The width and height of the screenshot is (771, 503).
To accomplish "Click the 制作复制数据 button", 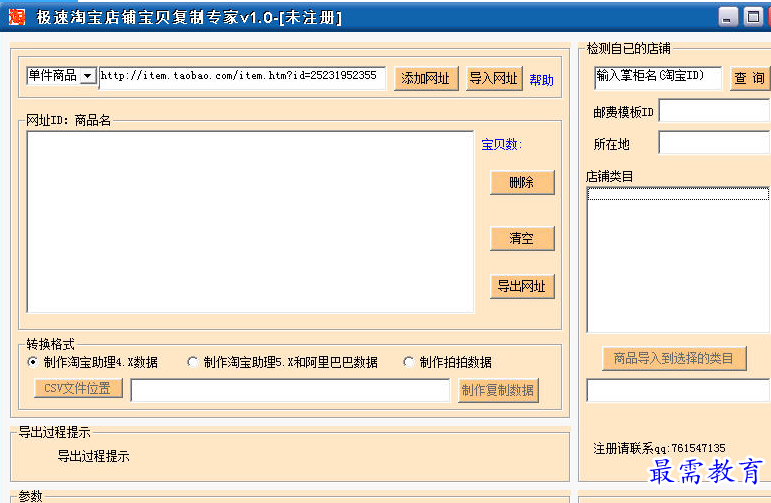I will [x=498, y=390].
